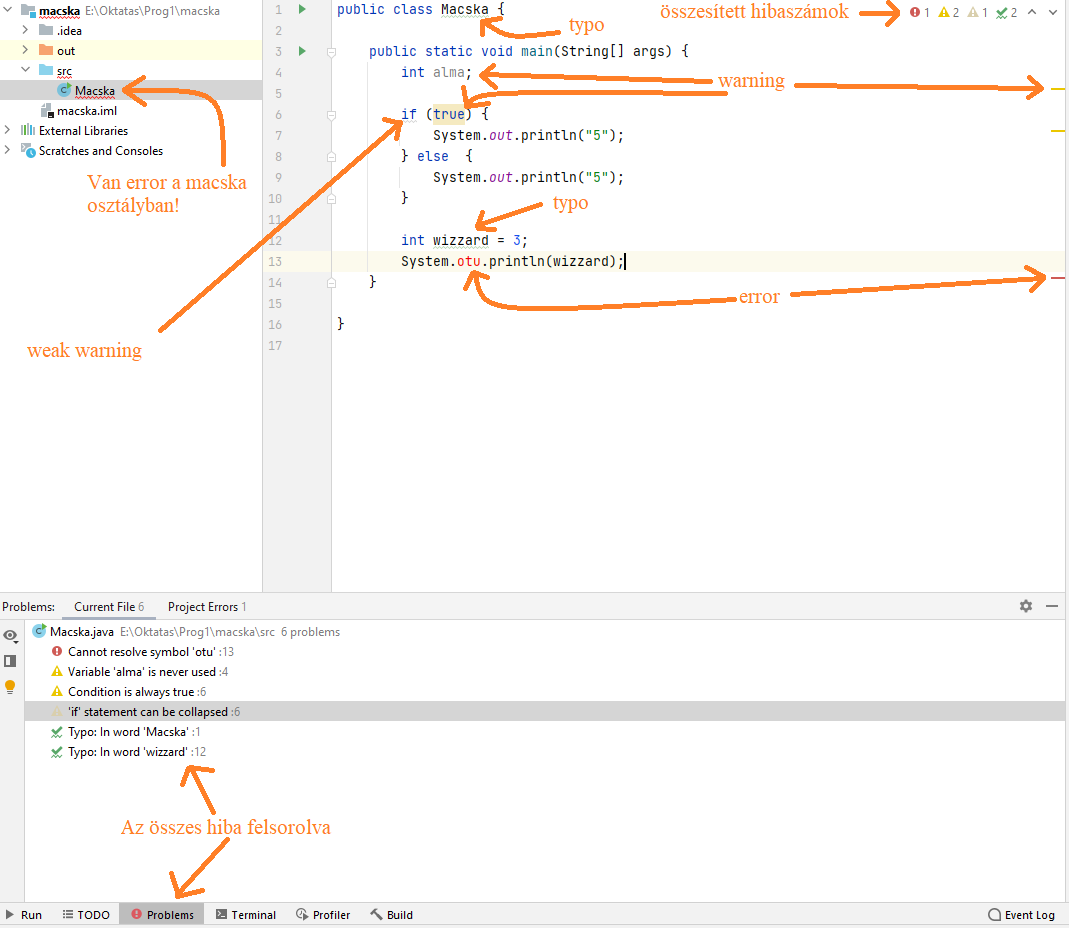Open the Terminal tool window
This screenshot has width=1069, height=928.
click(246, 914)
